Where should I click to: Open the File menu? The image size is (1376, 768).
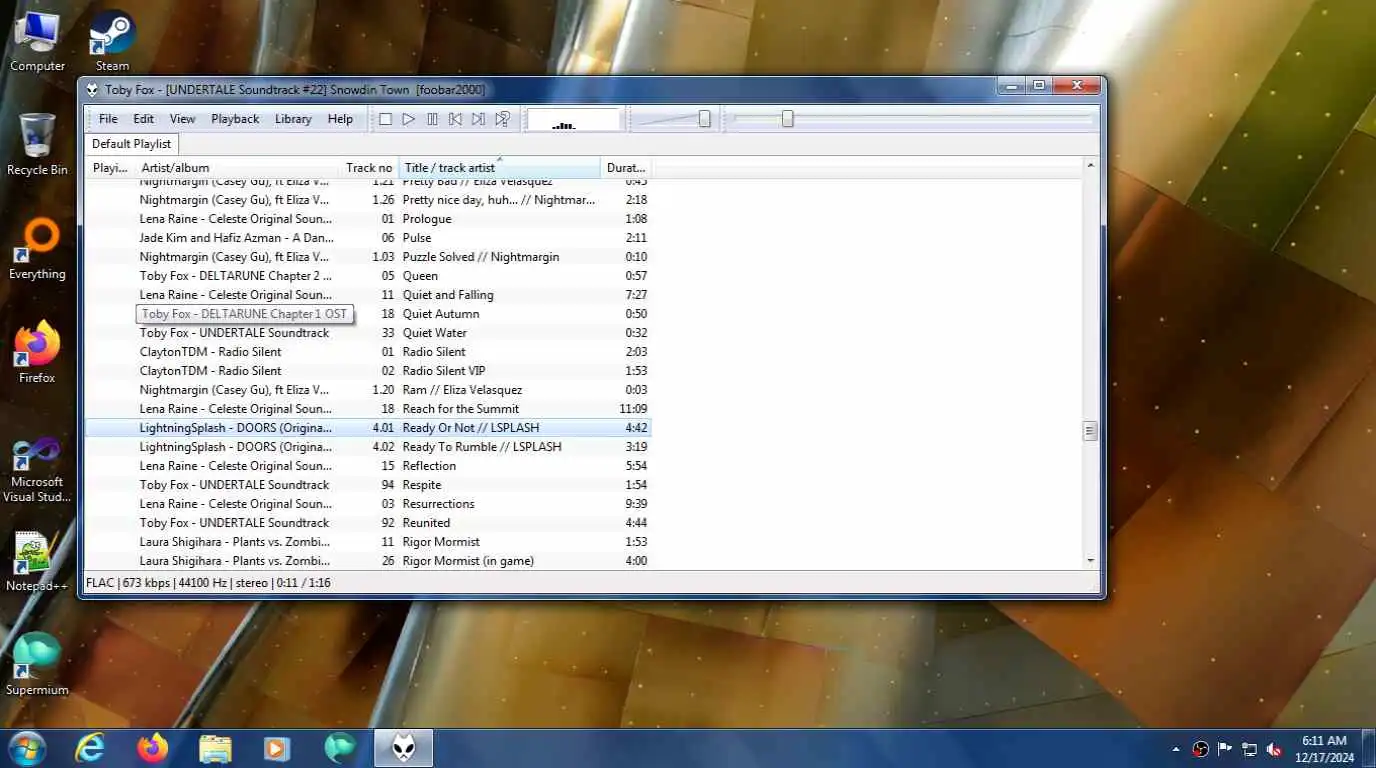click(x=108, y=119)
